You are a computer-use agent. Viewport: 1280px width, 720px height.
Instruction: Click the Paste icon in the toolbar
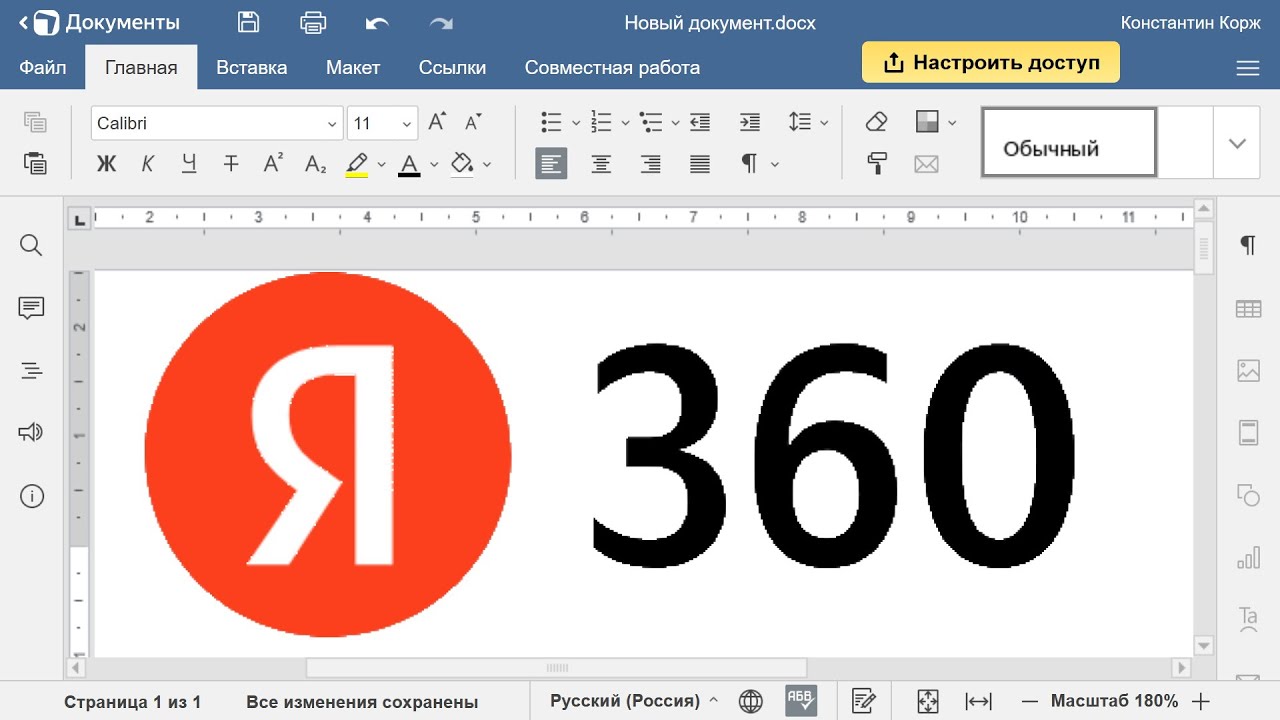pos(35,163)
